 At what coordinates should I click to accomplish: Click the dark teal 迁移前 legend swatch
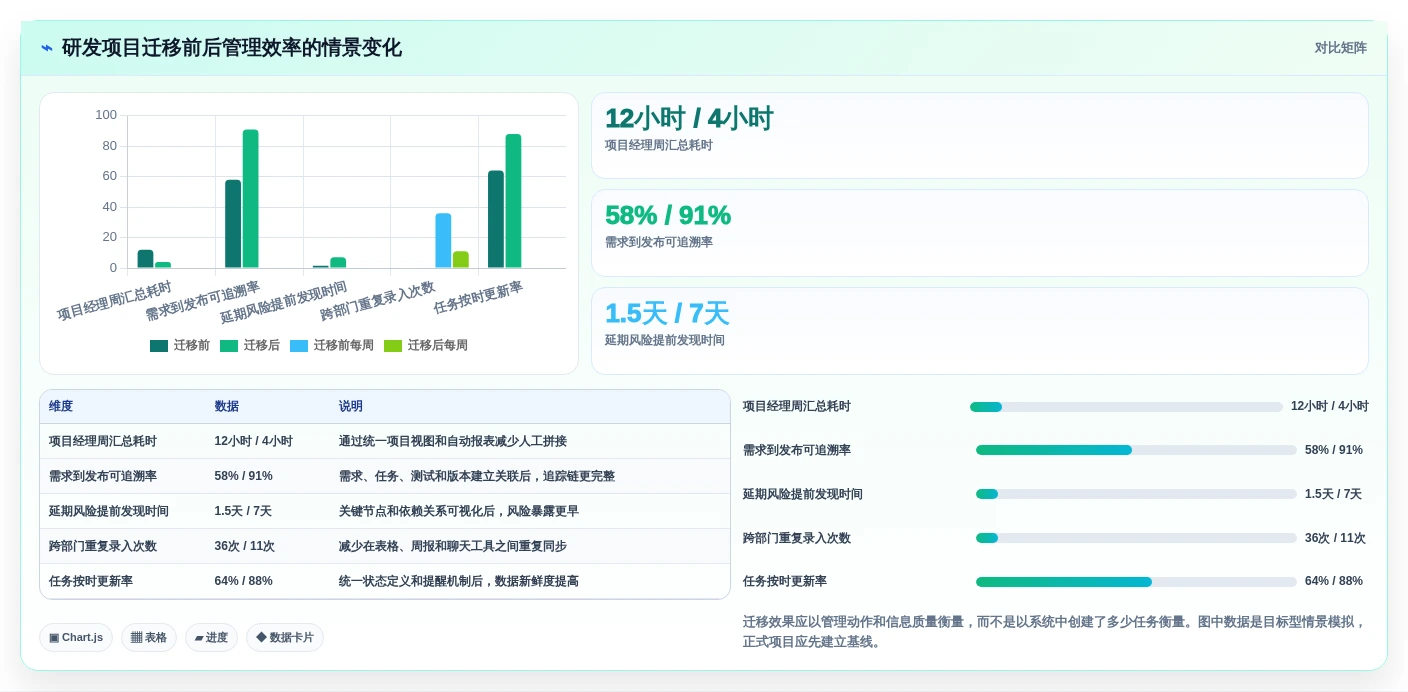(159, 346)
